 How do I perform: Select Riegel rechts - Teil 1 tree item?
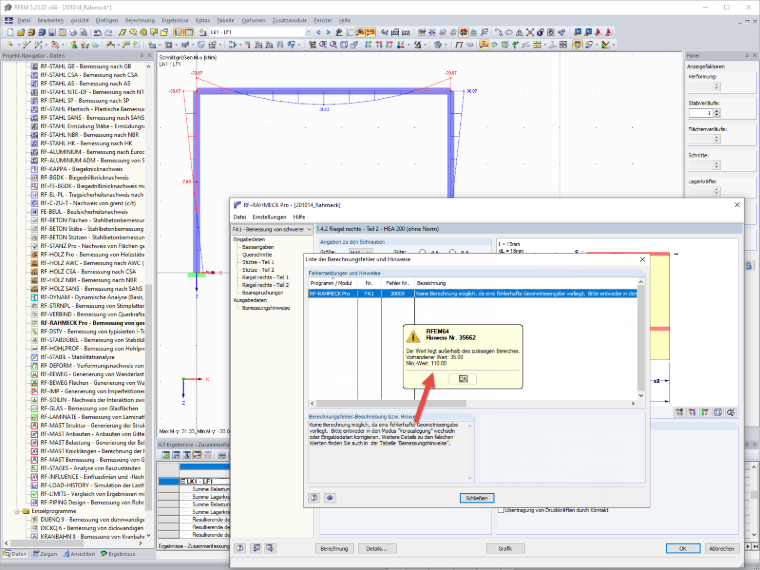pyautogui.click(x=265, y=277)
